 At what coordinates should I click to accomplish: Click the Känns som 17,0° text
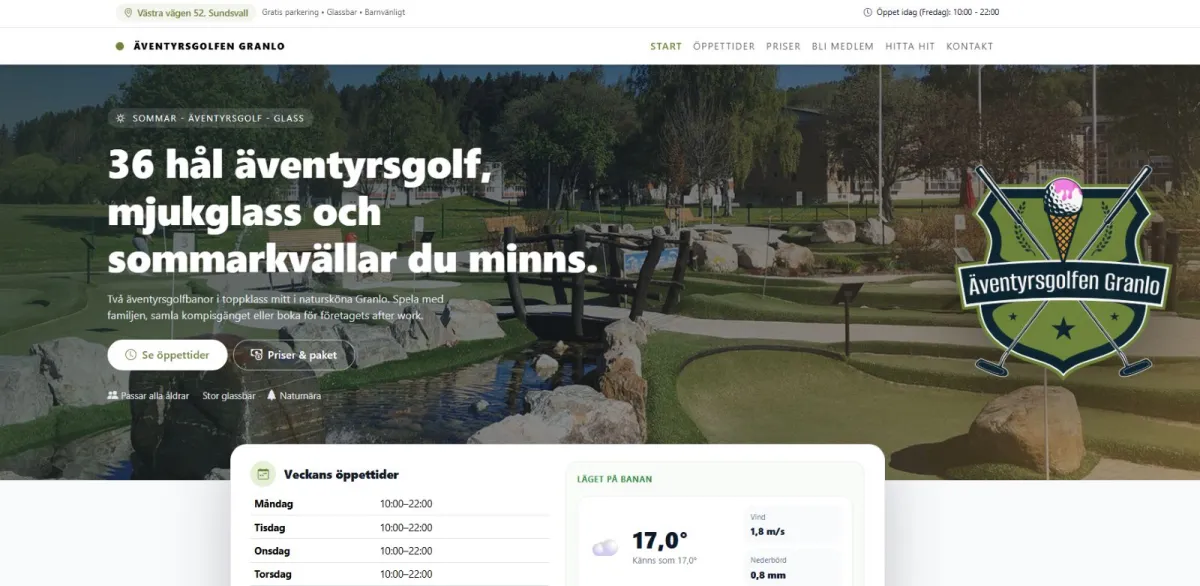tap(664, 561)
